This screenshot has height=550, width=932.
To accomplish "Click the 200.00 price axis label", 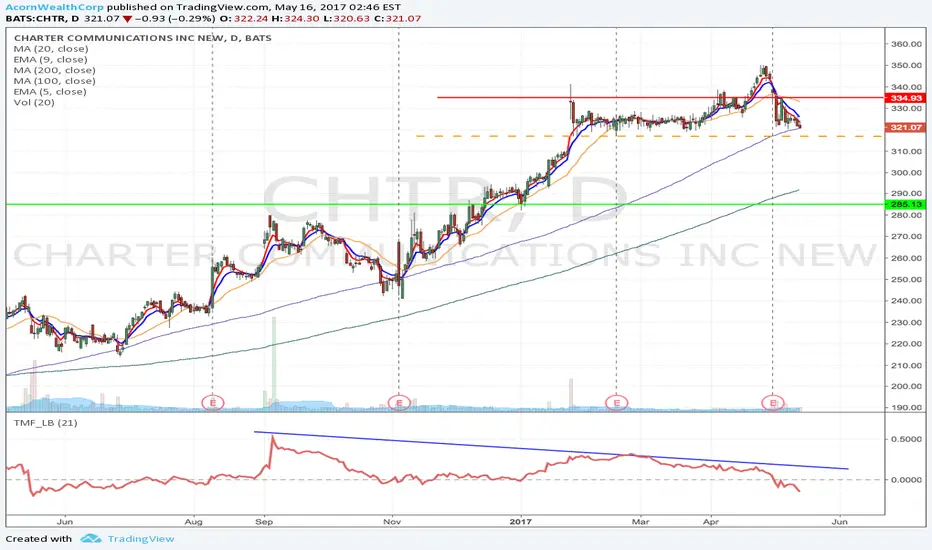I will tap(906, 386).
